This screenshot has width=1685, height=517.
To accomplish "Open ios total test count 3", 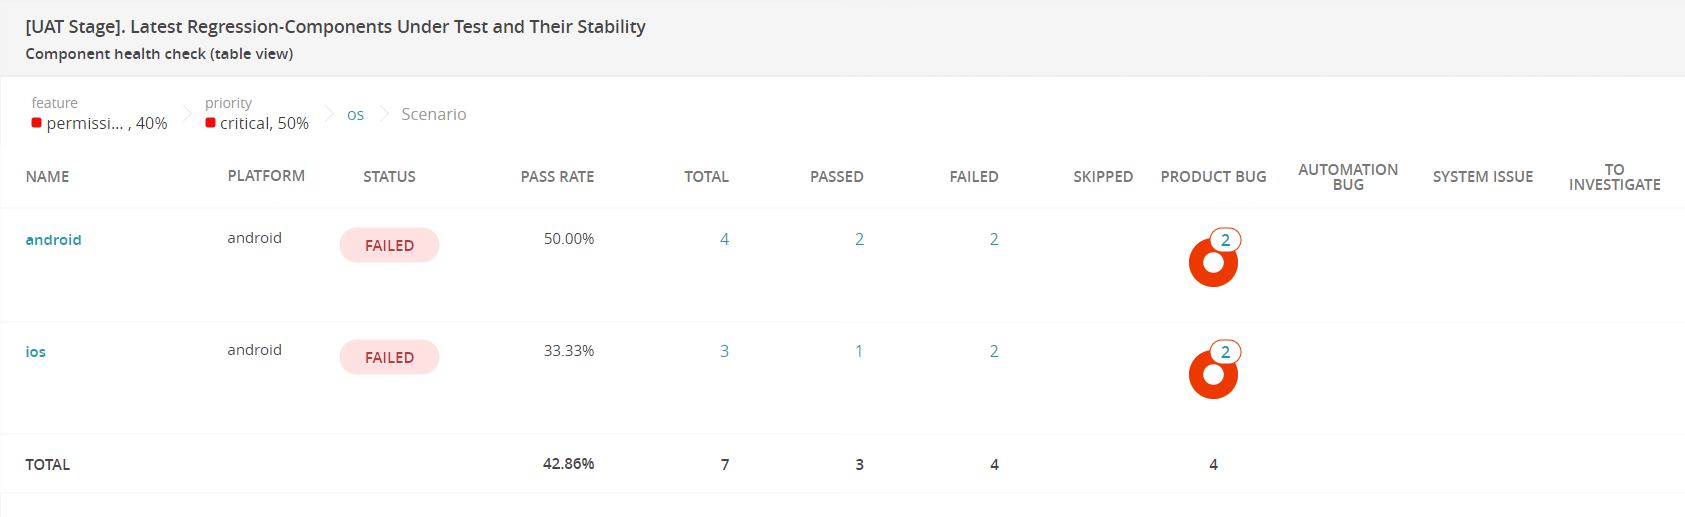I will (x=724, y=351).
